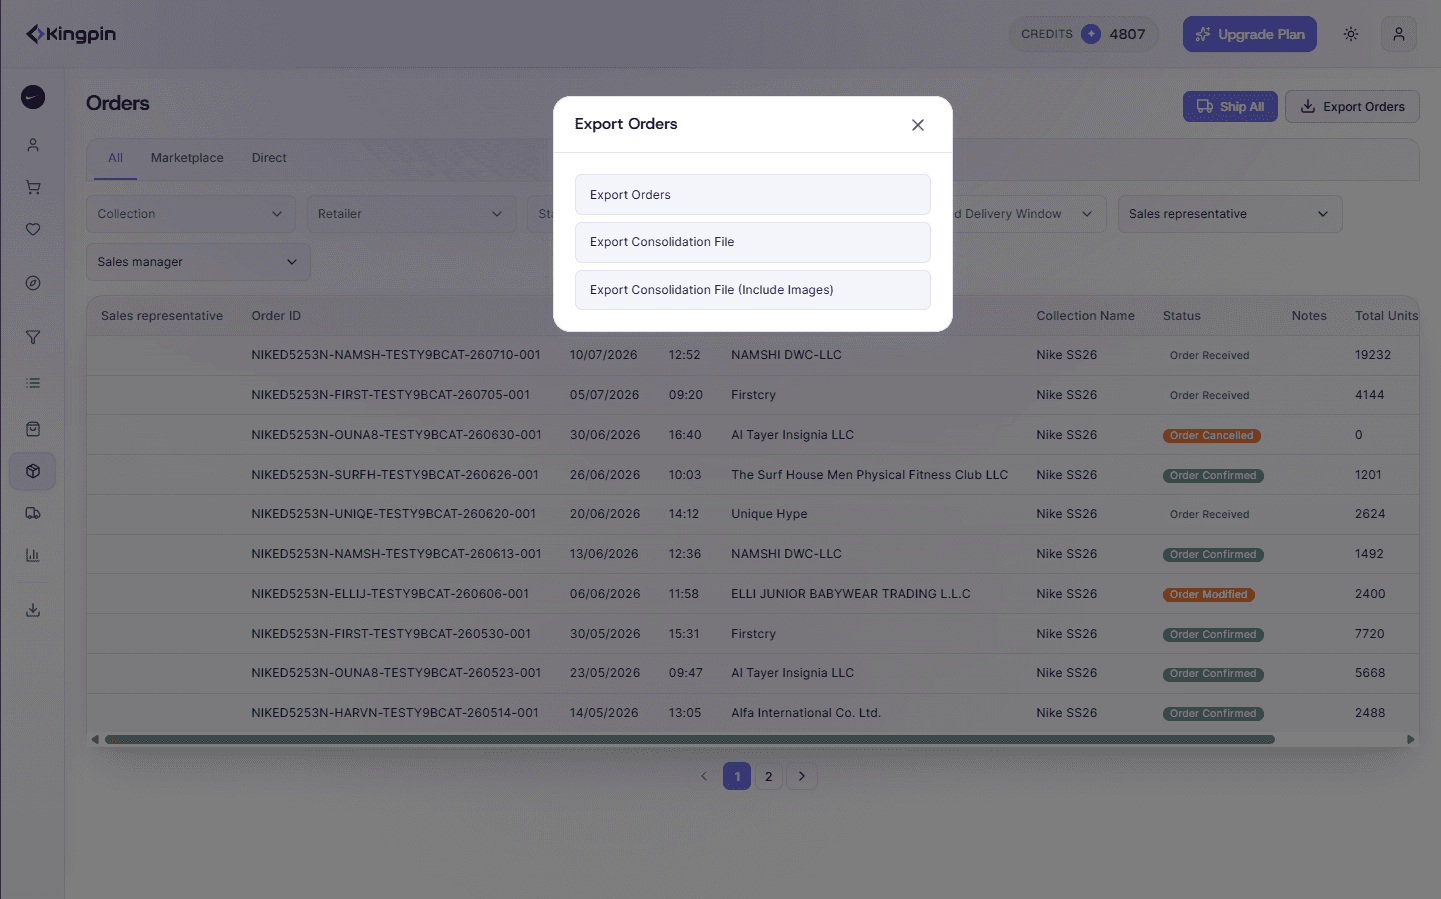Click the Nike brand logo in the sidebar
1441x899 pixels.
(x=33, y=97)
